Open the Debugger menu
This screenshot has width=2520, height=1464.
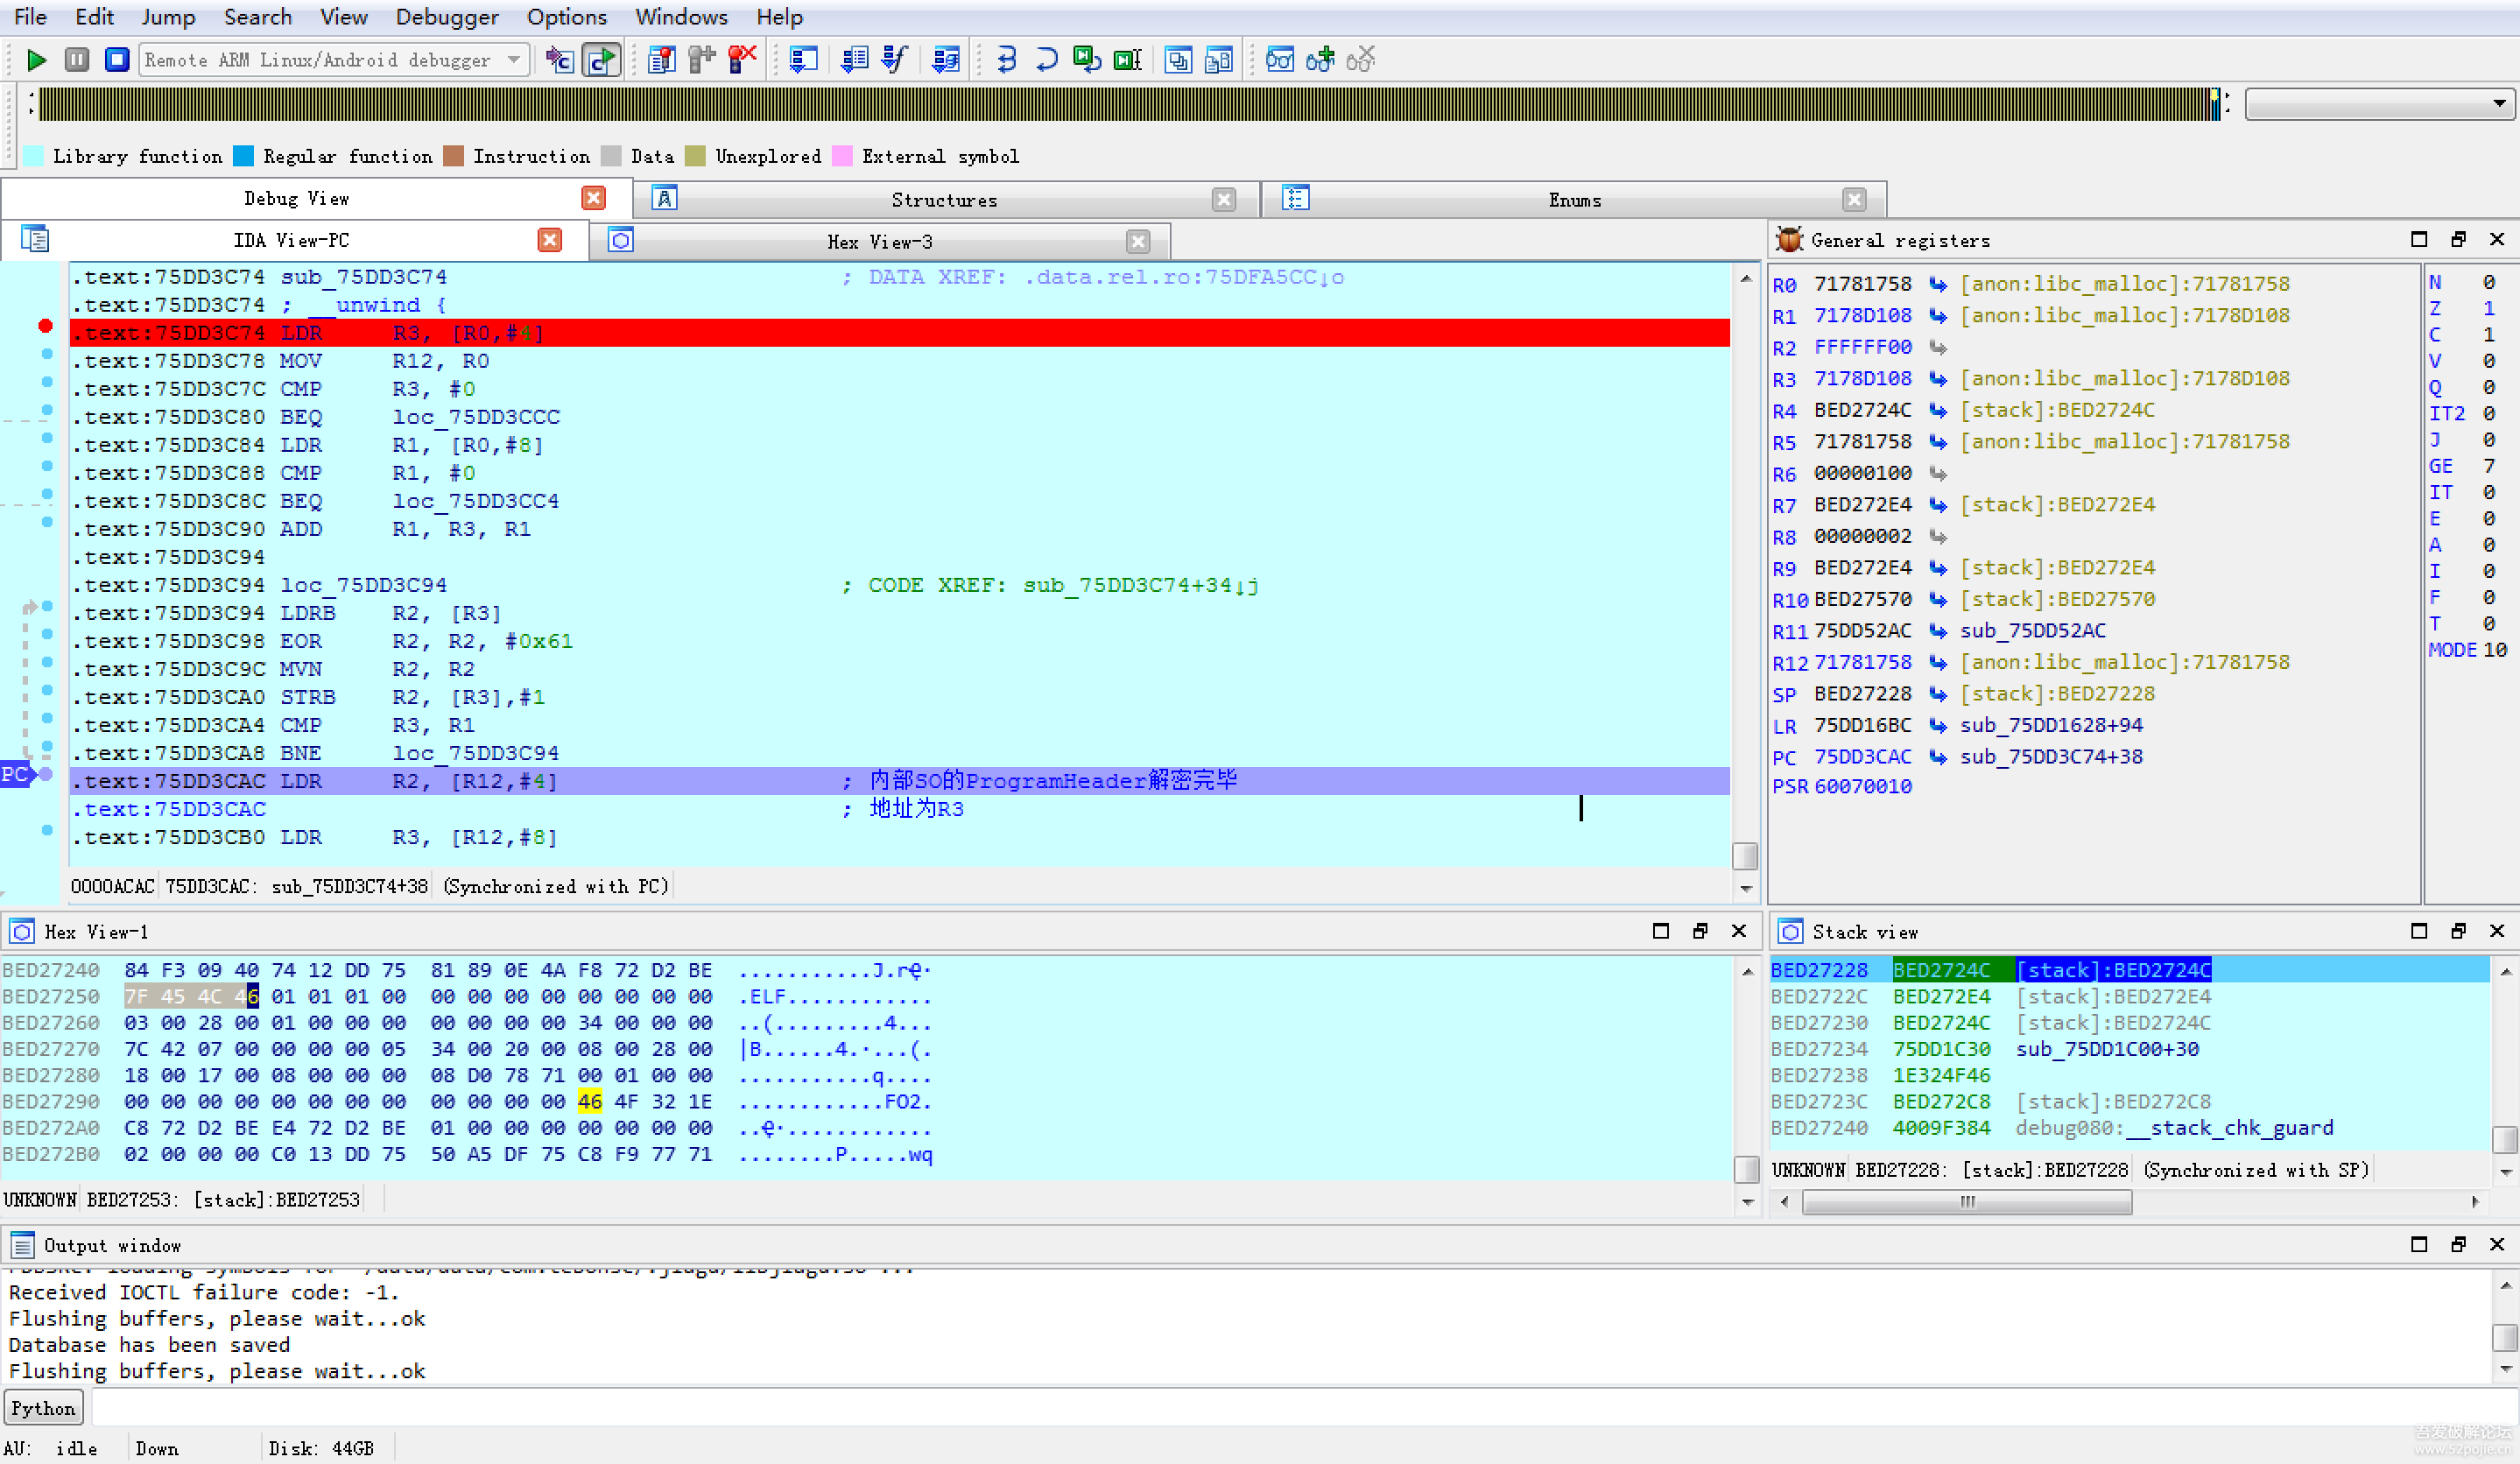446,17
